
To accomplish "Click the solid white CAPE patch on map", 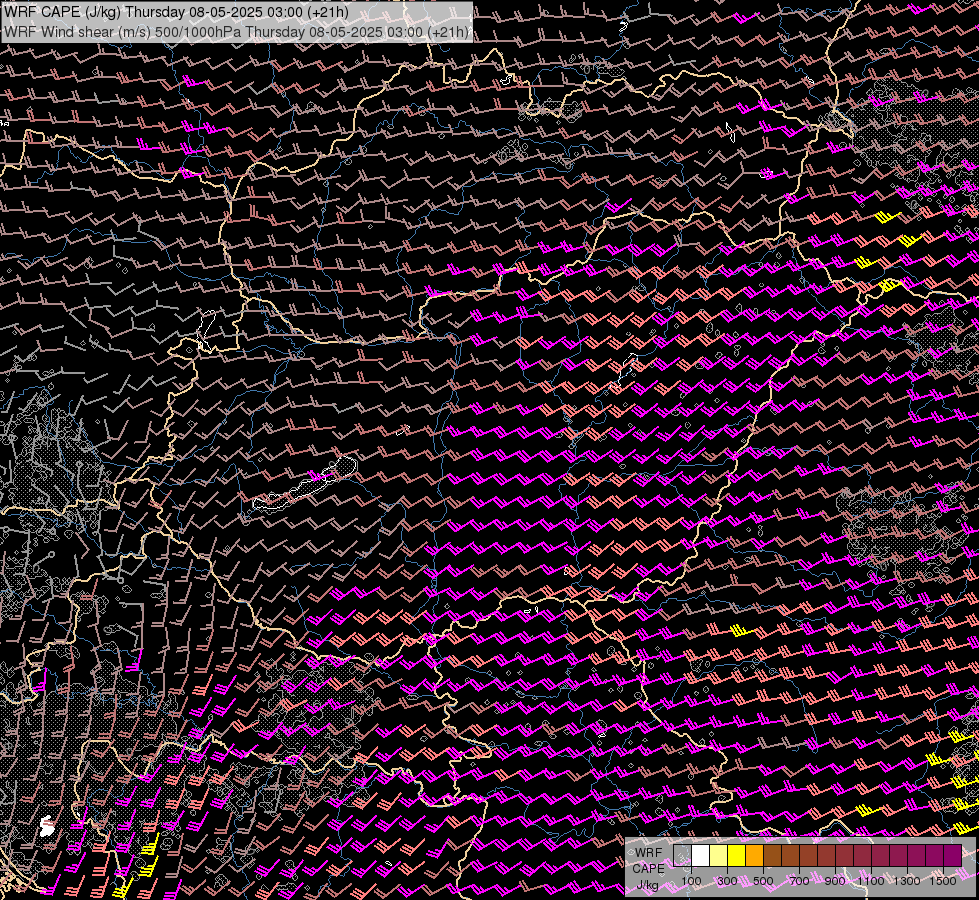I will coord(46,826).
